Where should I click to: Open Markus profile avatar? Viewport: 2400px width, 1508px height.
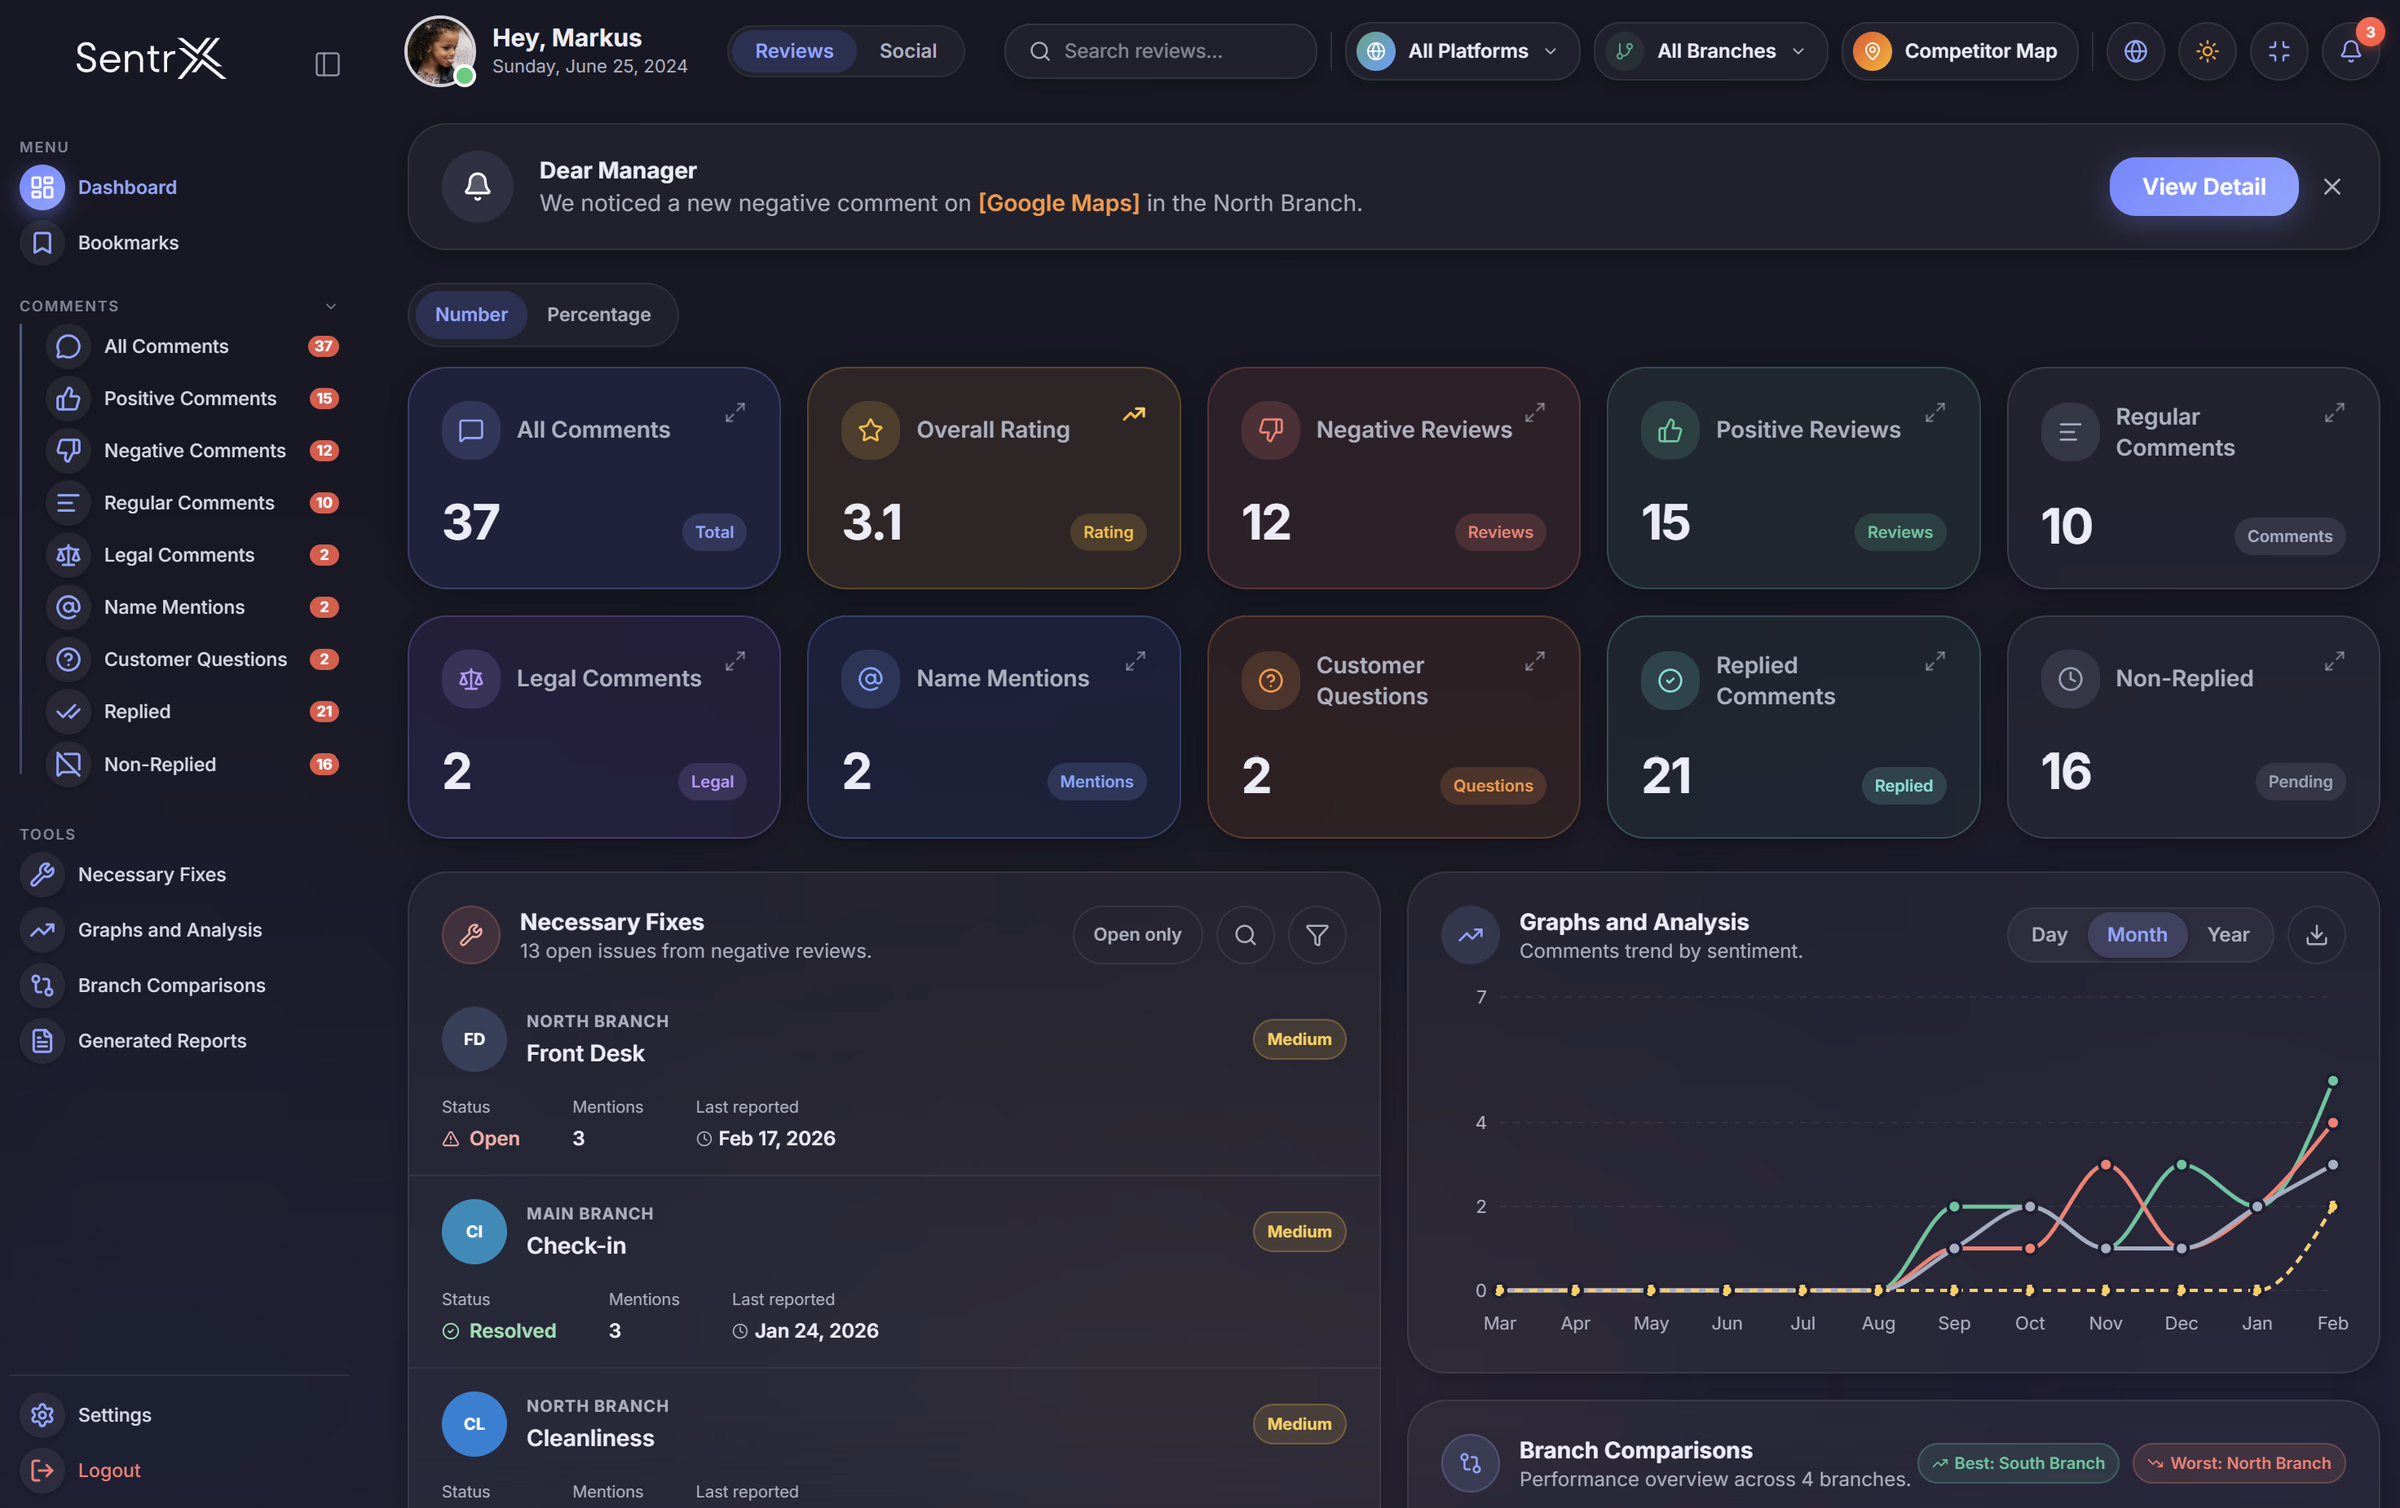[440, 51]
